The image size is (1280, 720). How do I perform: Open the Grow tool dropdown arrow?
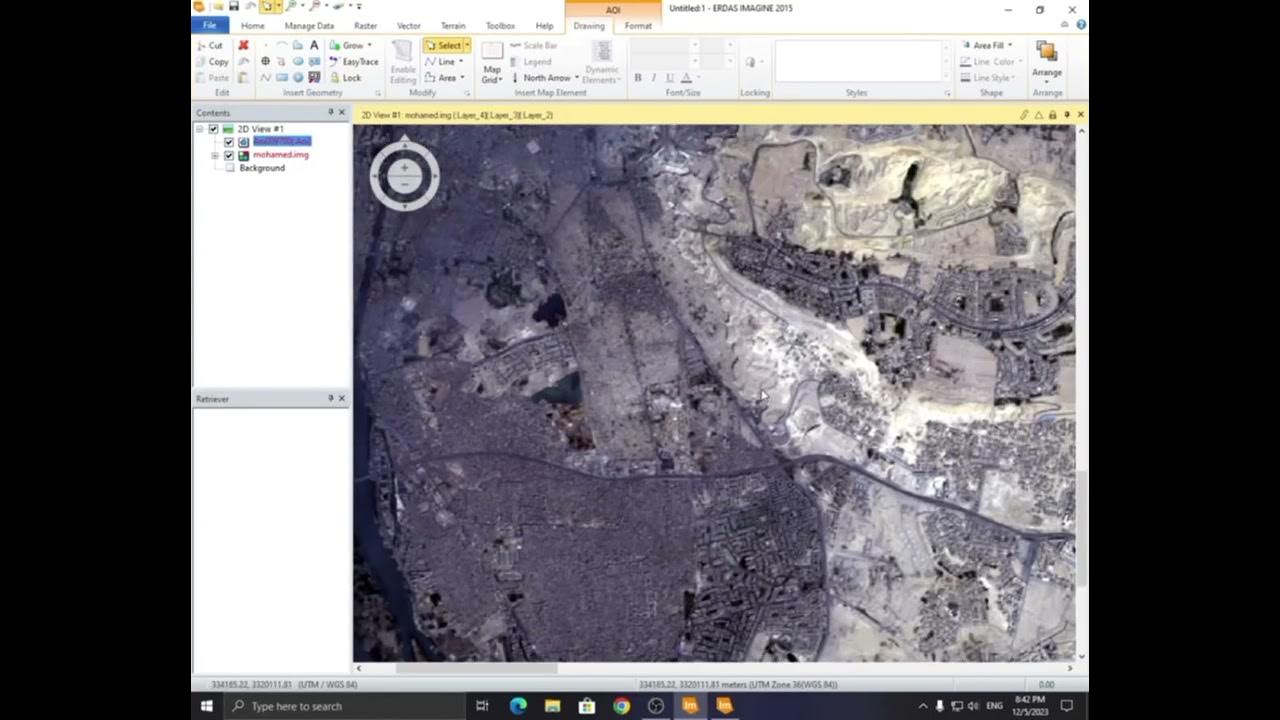coord(369,46)
